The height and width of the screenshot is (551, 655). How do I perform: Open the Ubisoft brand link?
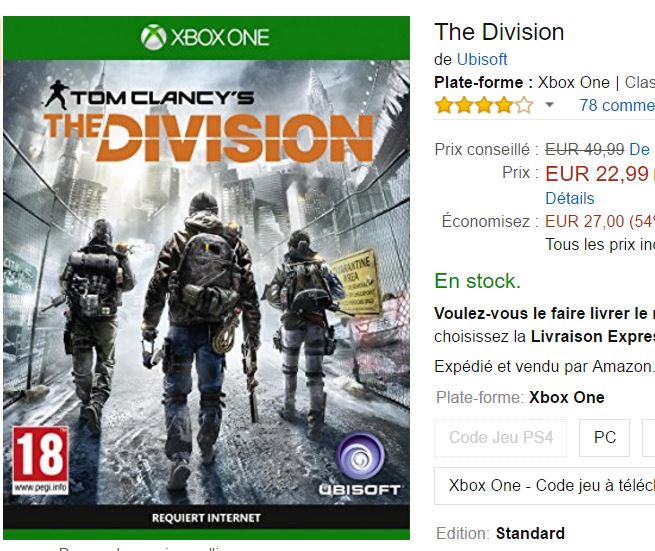pyautogui.click(x=482, y=60)
